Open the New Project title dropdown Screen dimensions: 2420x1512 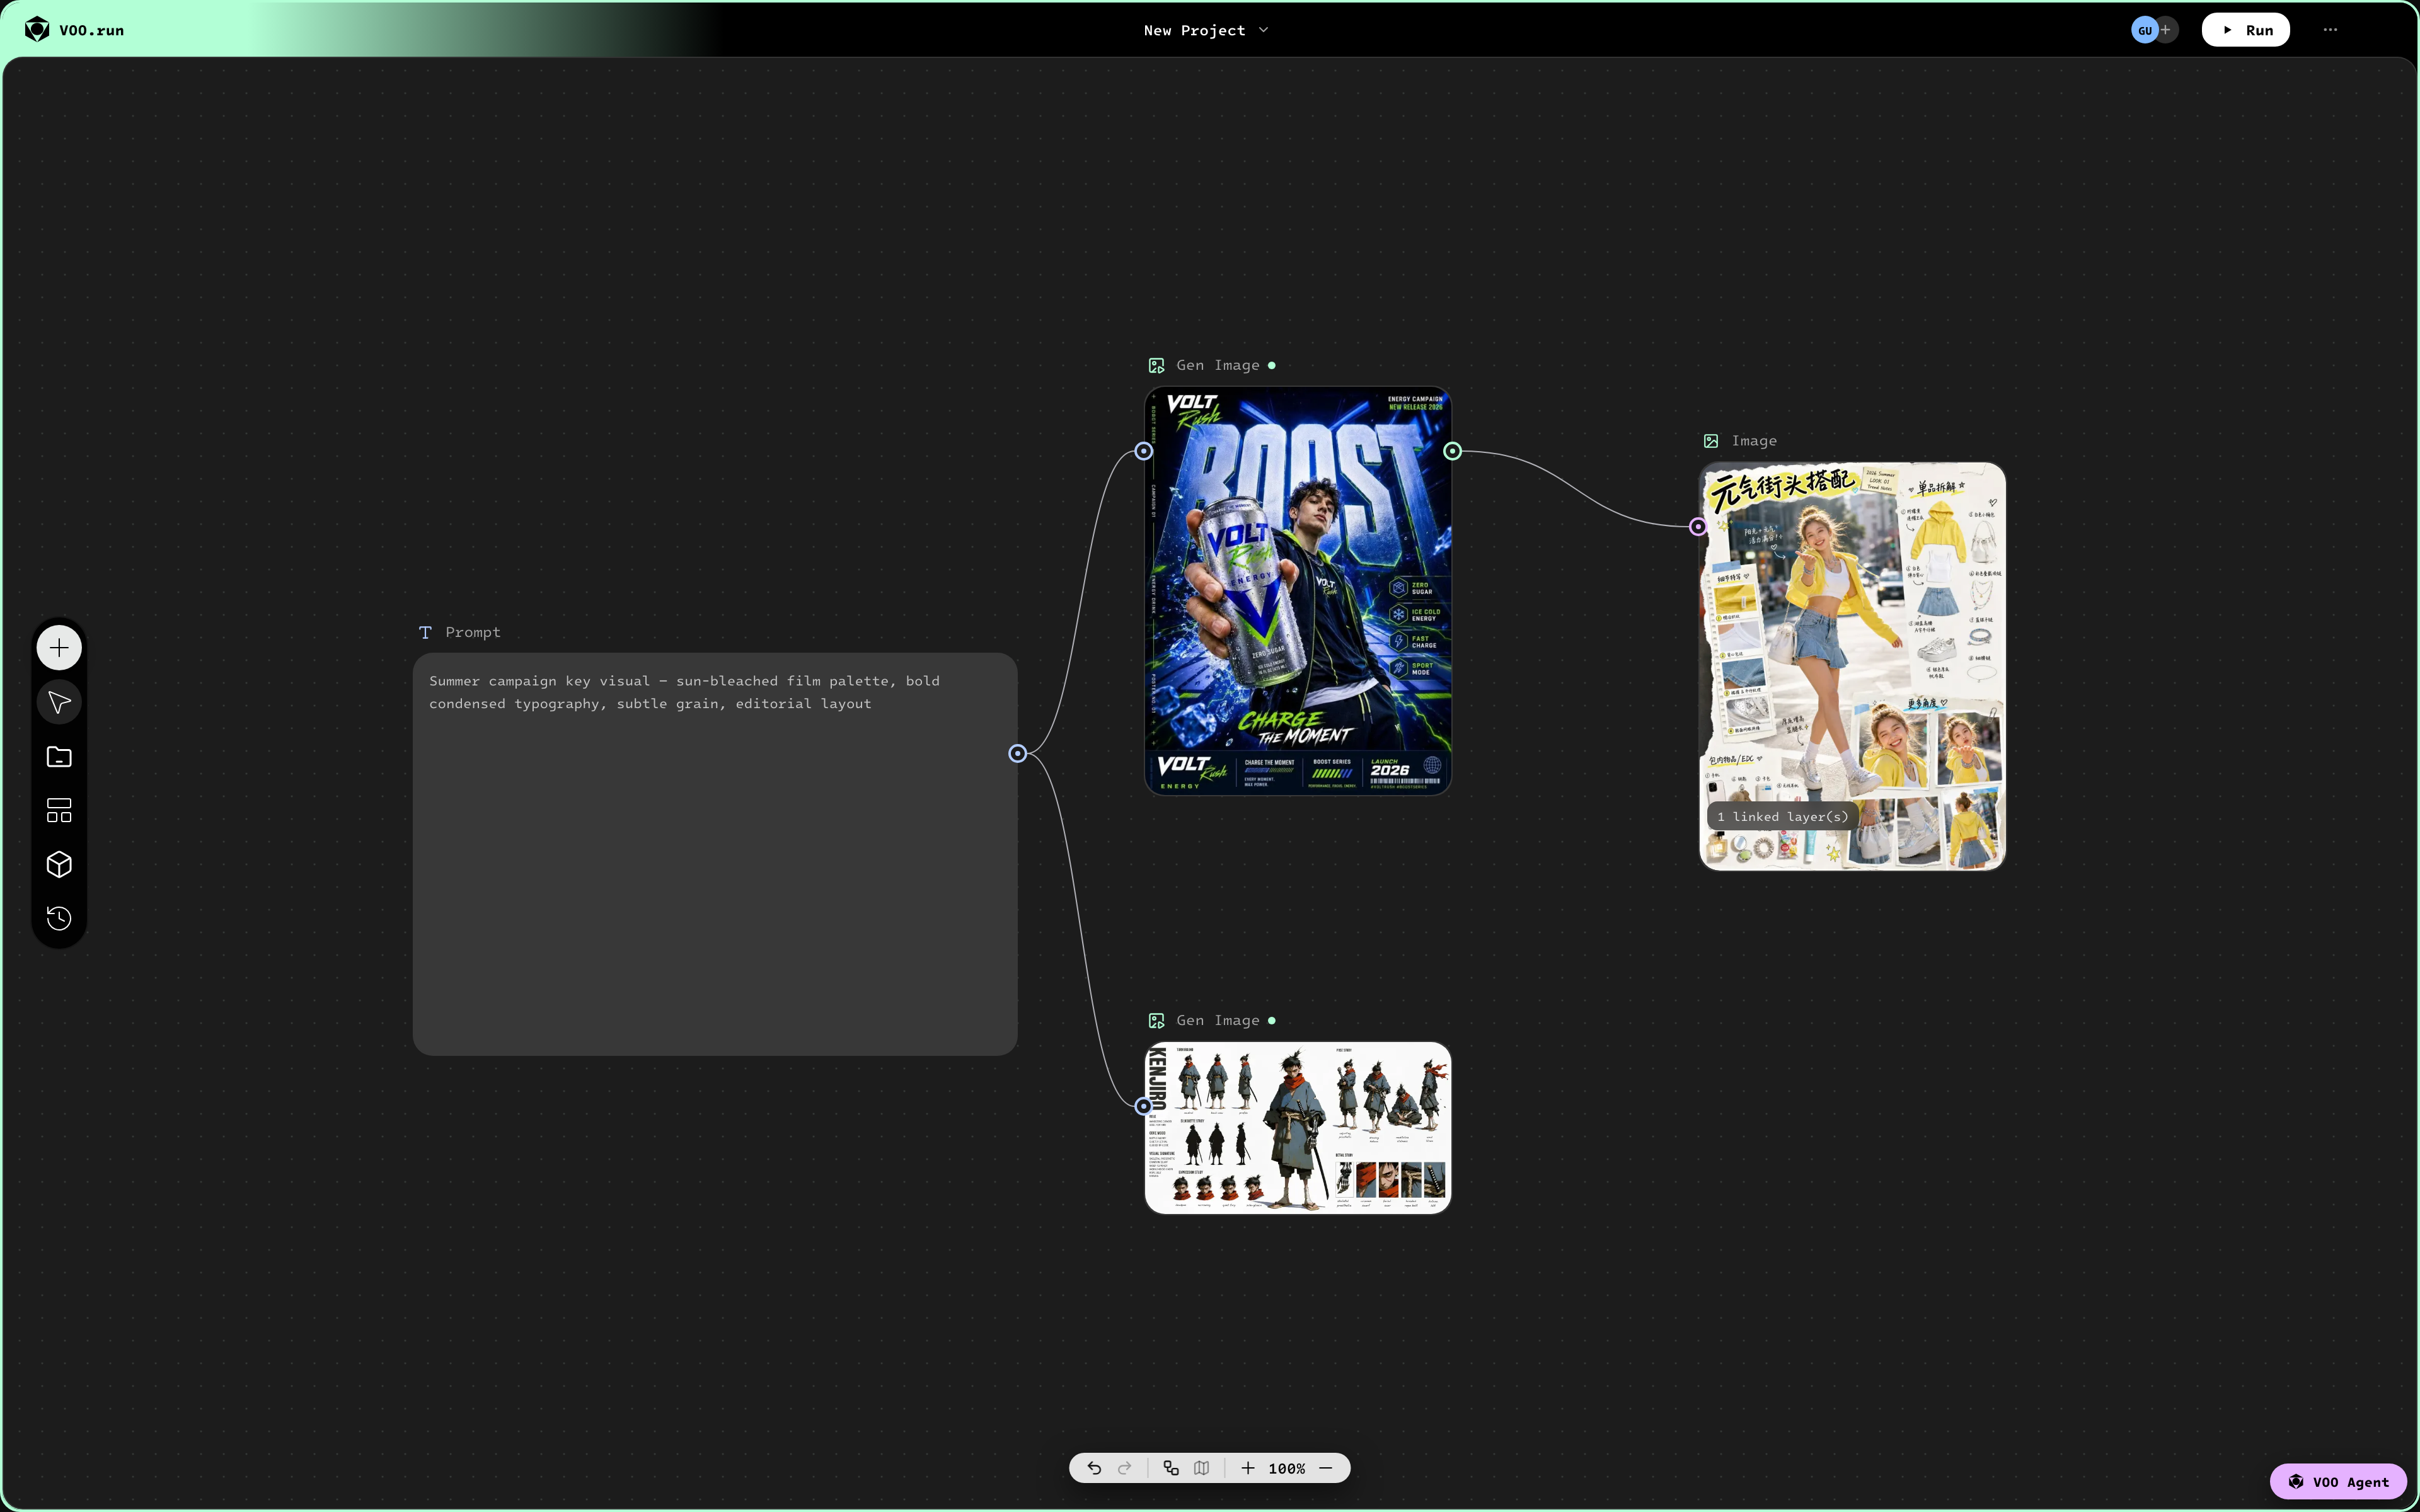[x=1206, y=30]
